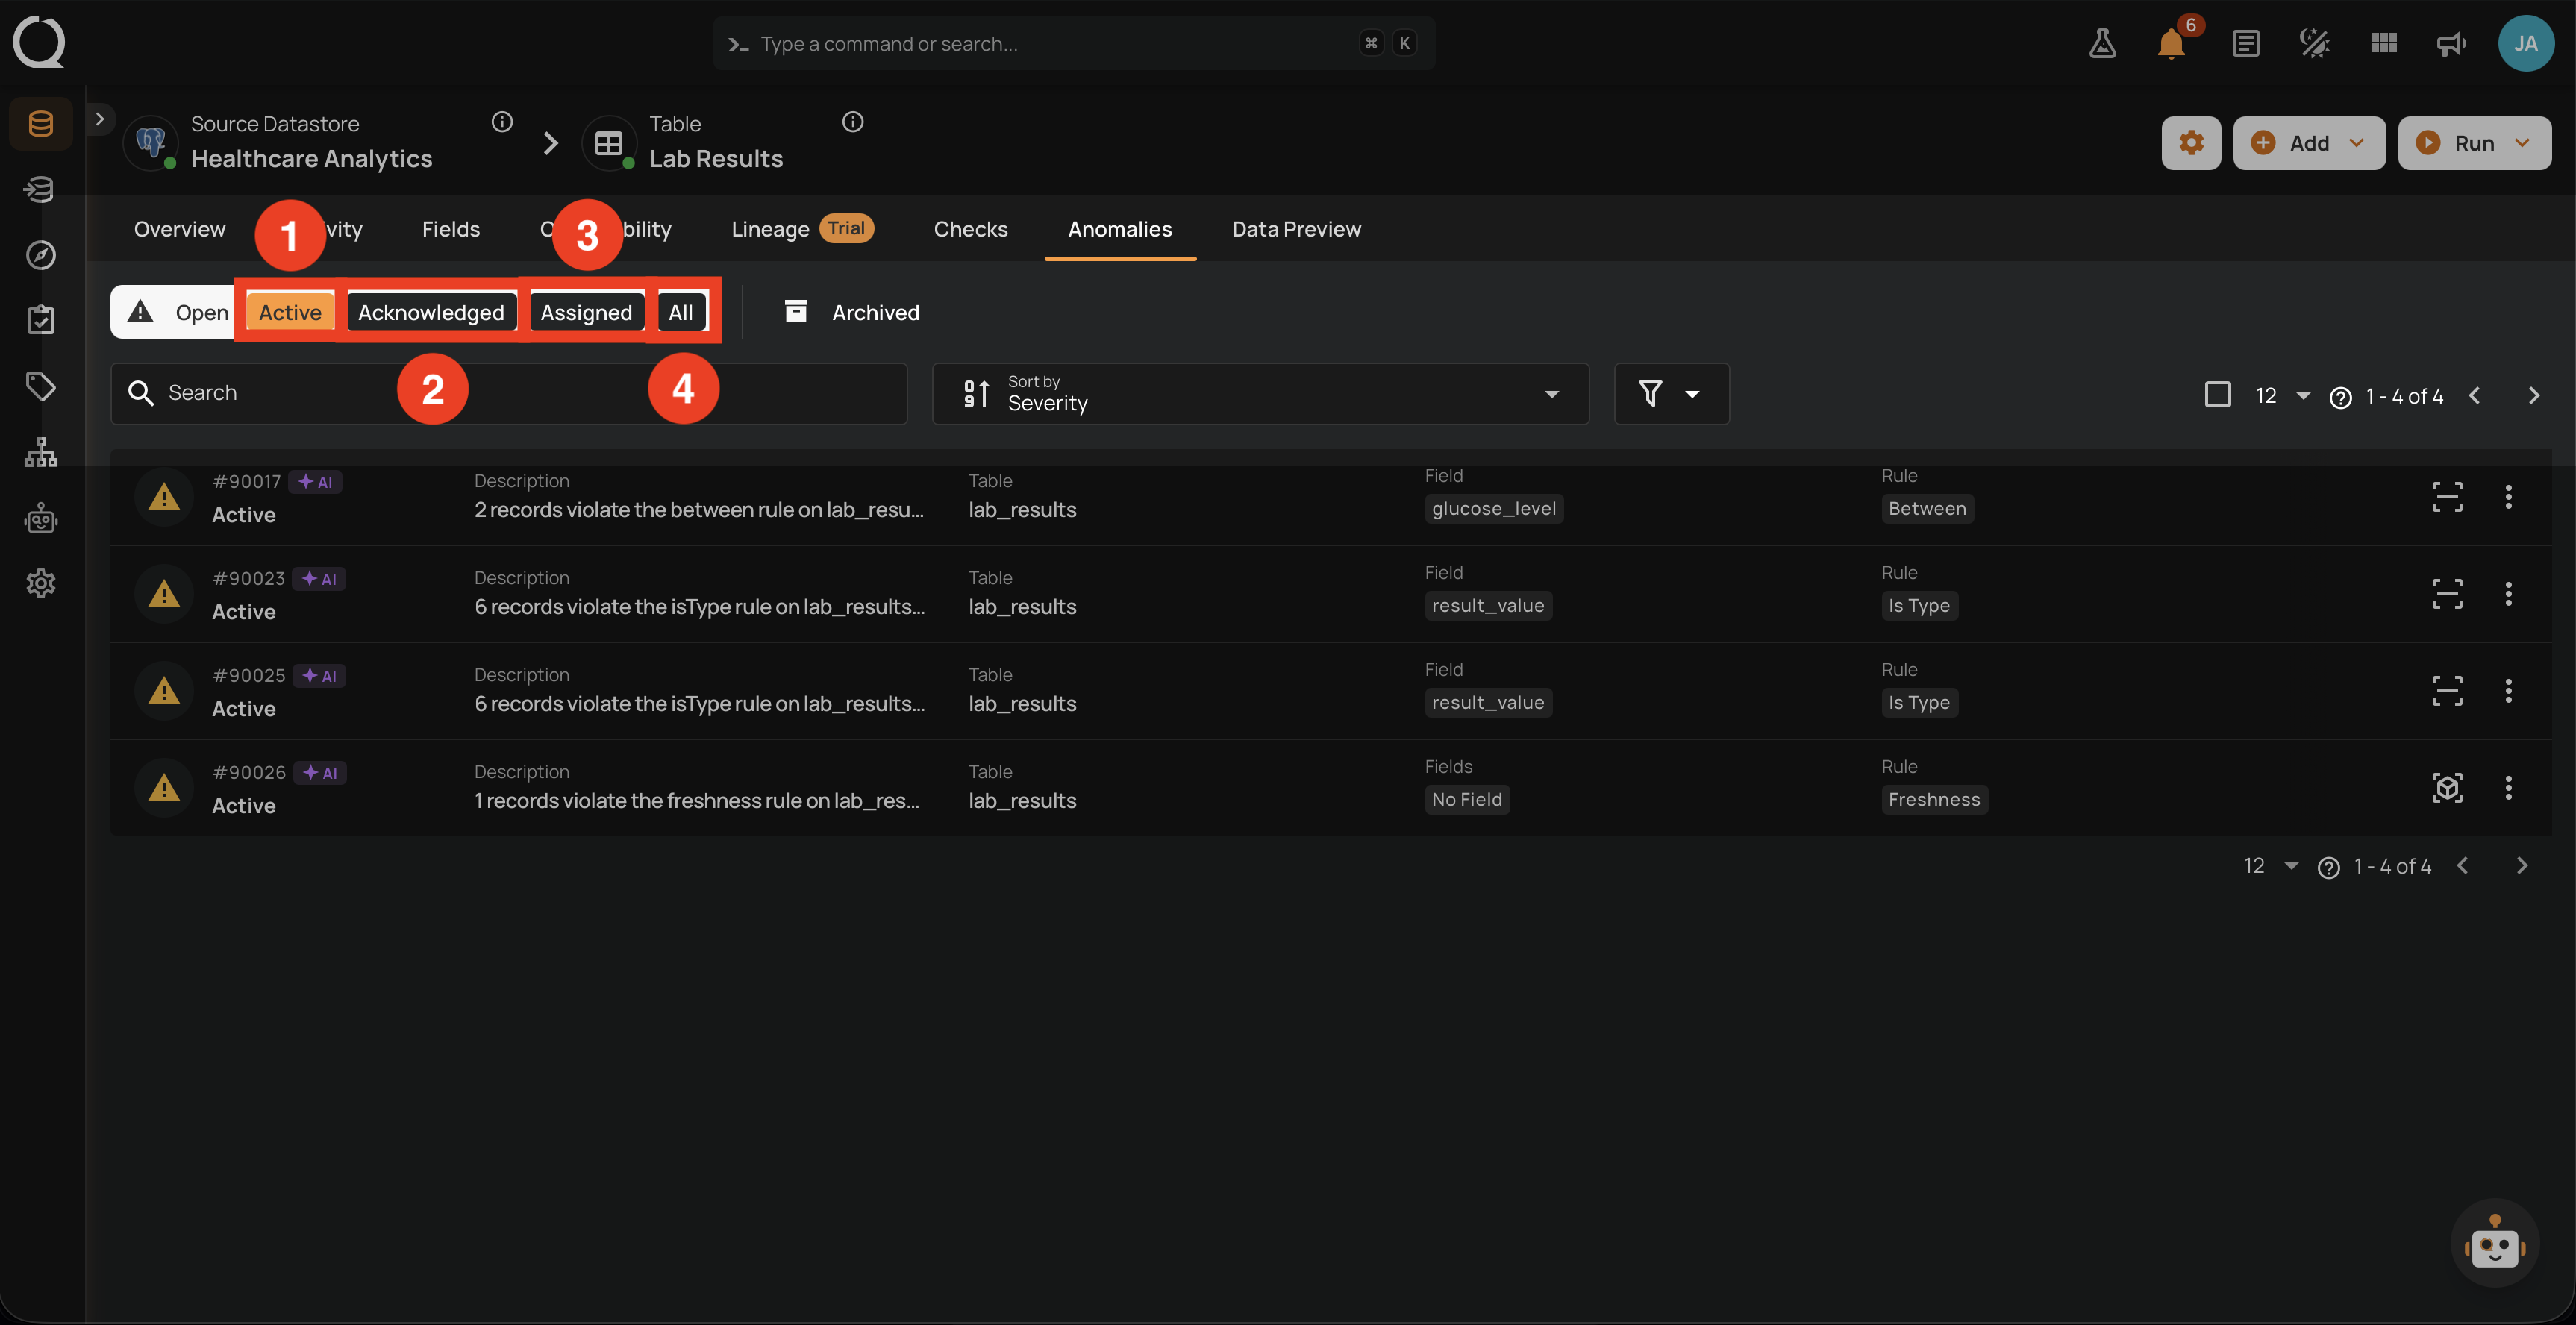Go to the Overview tab
Image resolution: width=2576 pixels, height=1325 pixels.
180,229
